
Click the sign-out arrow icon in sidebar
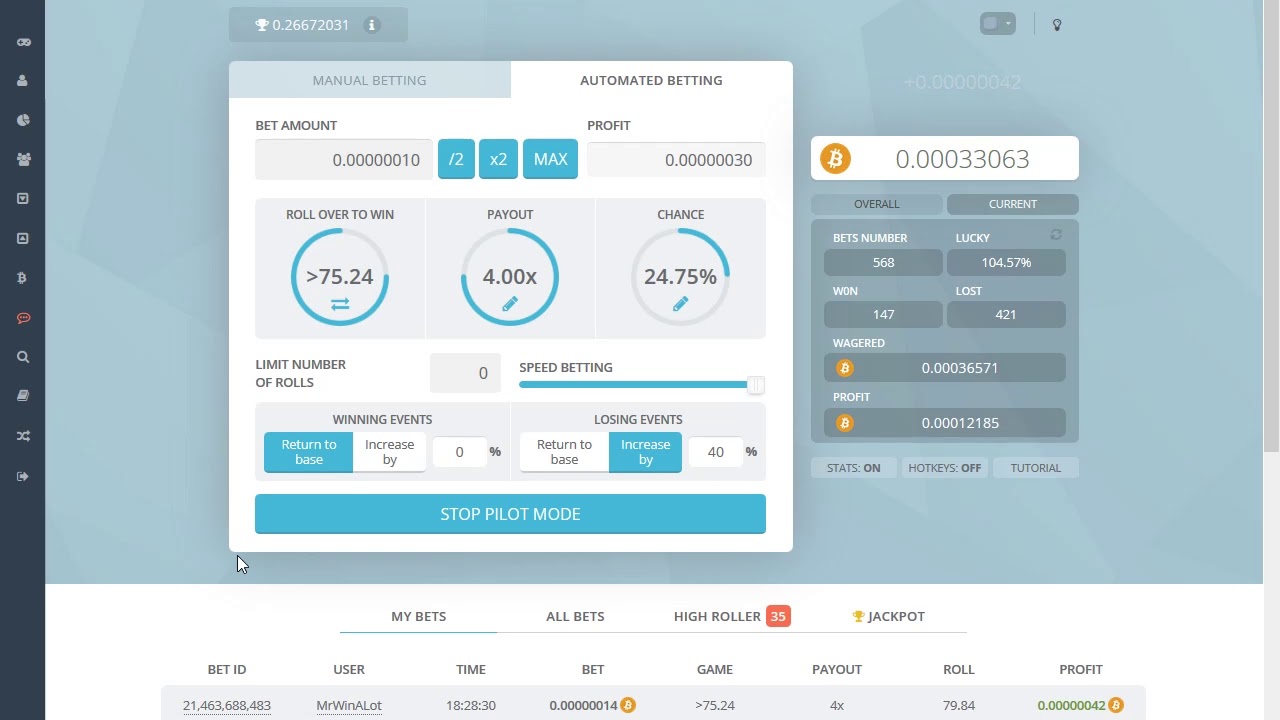(x=23, y=476)
